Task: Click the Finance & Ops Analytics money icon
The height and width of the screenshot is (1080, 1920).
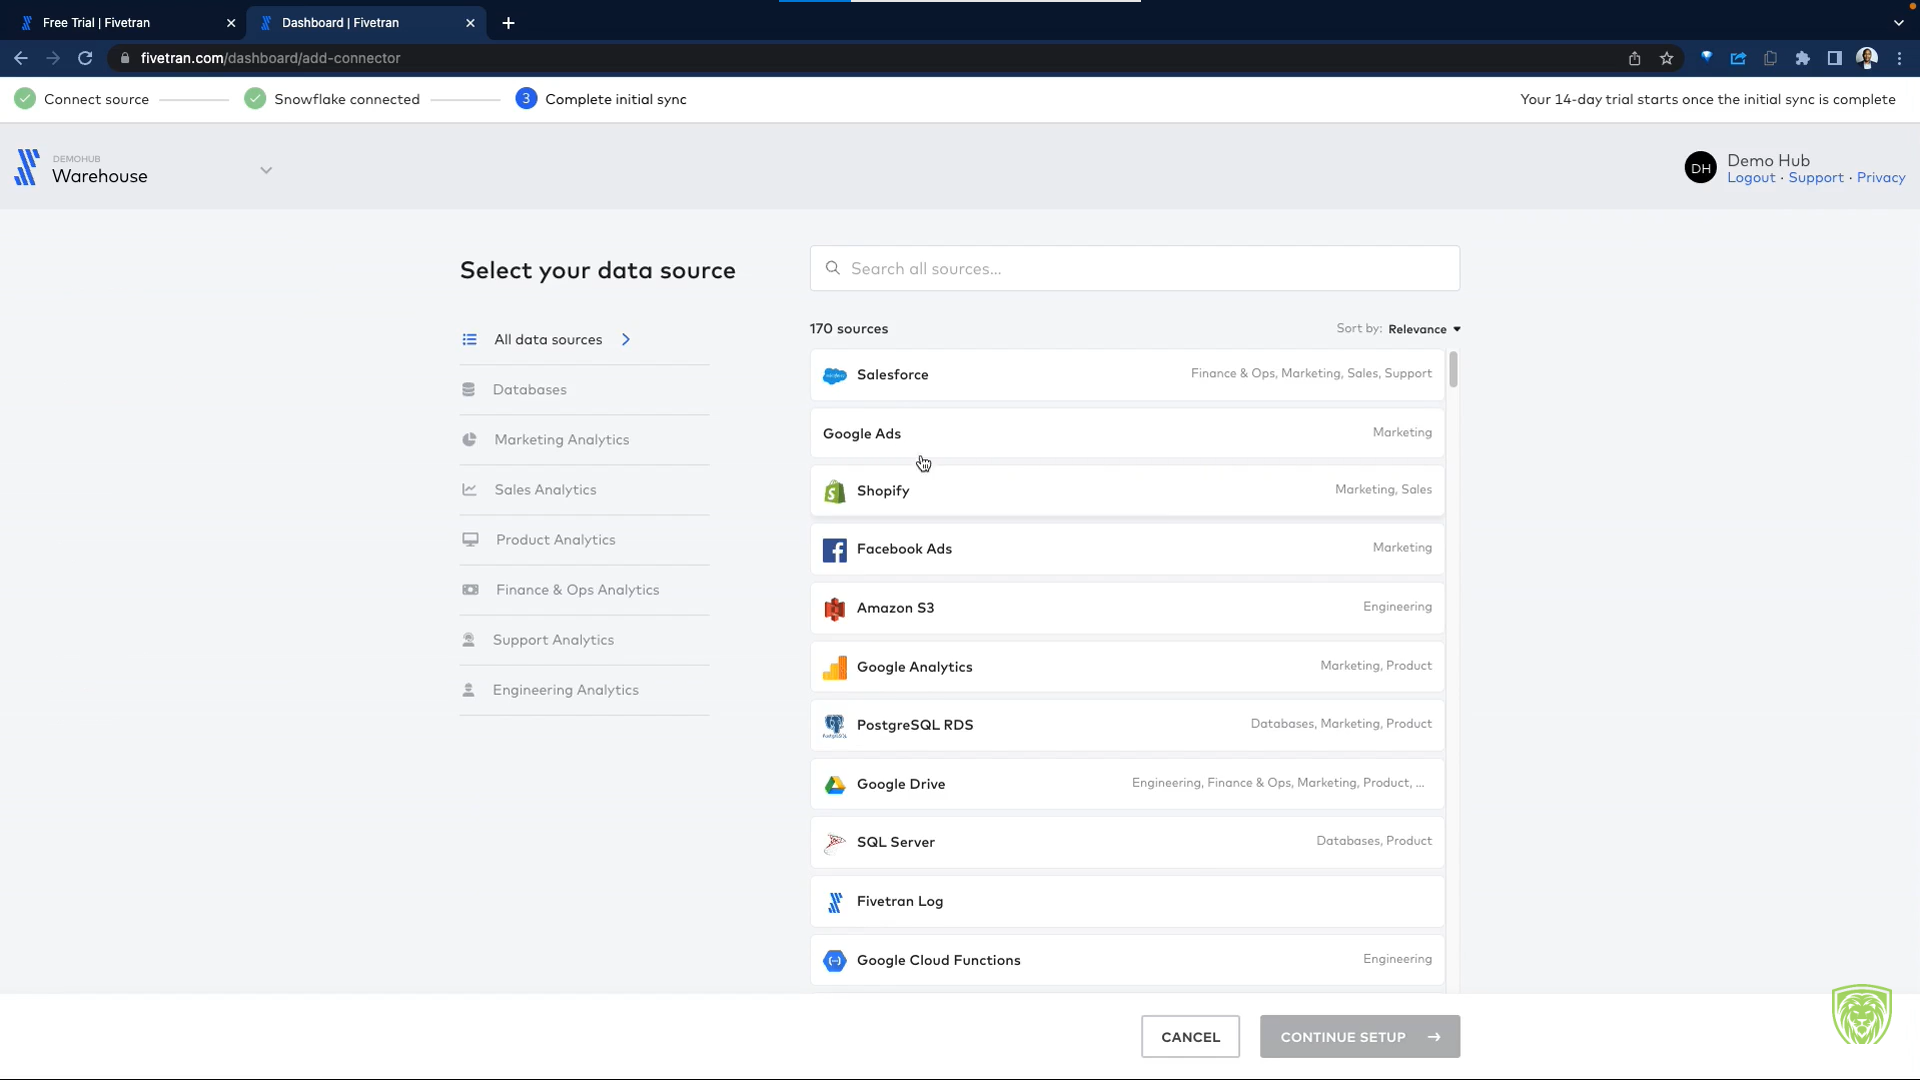Action: (470, 590)
